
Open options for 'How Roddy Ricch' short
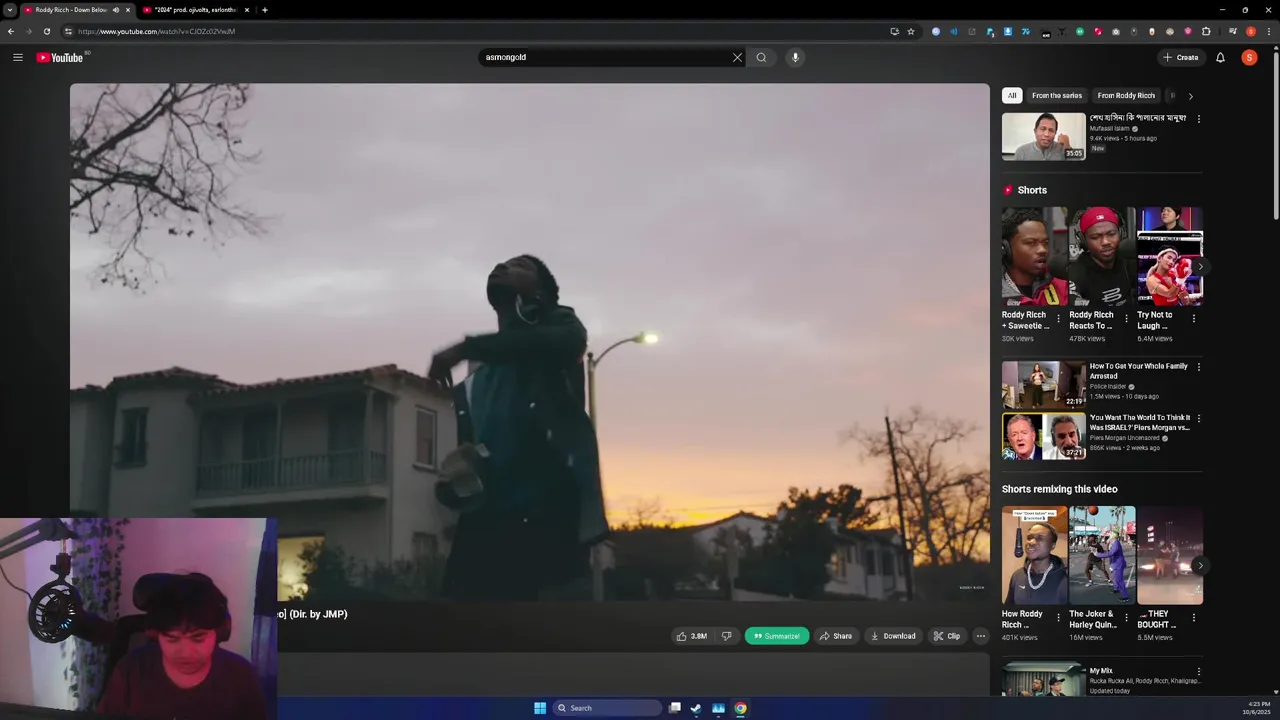click(1058, 618)
